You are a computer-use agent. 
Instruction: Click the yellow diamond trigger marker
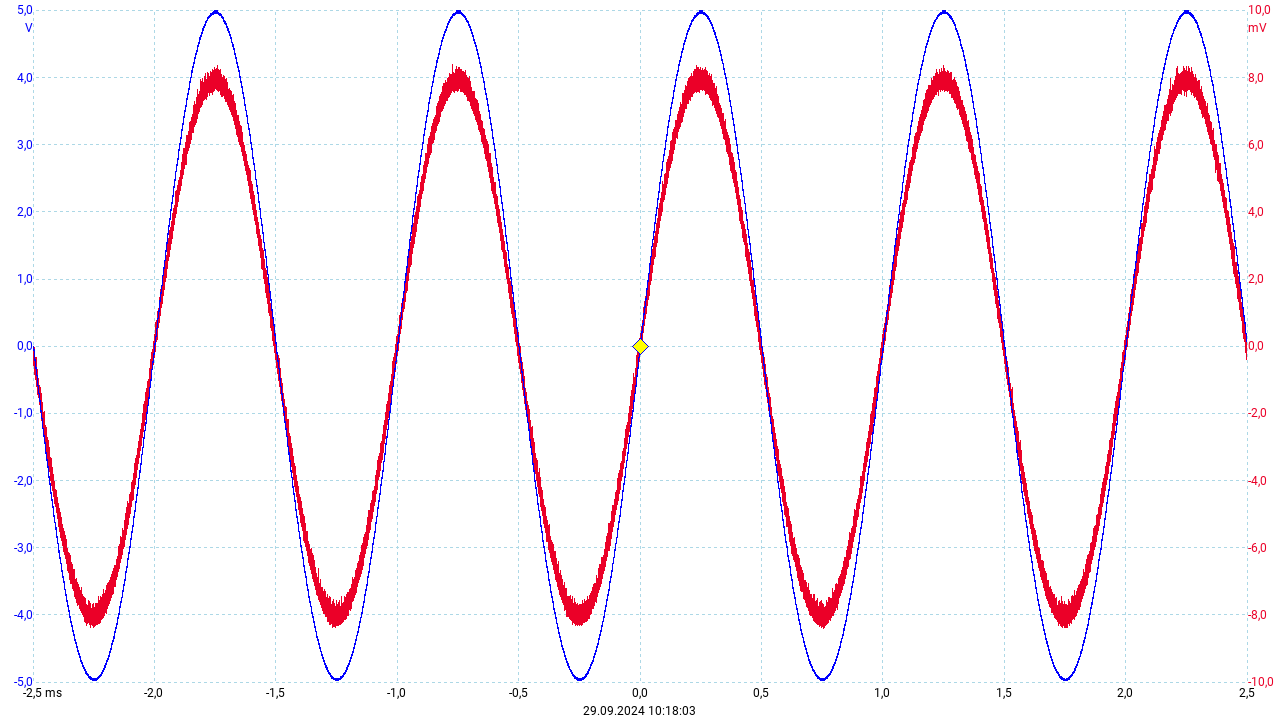point(641,347)
